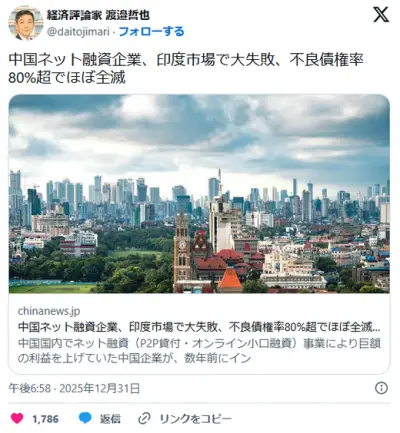Viewport: 400px width, 433px height.
Task: Open the 経済評論家 渡邉哲也 display name
Action: (x=98, y=15)
